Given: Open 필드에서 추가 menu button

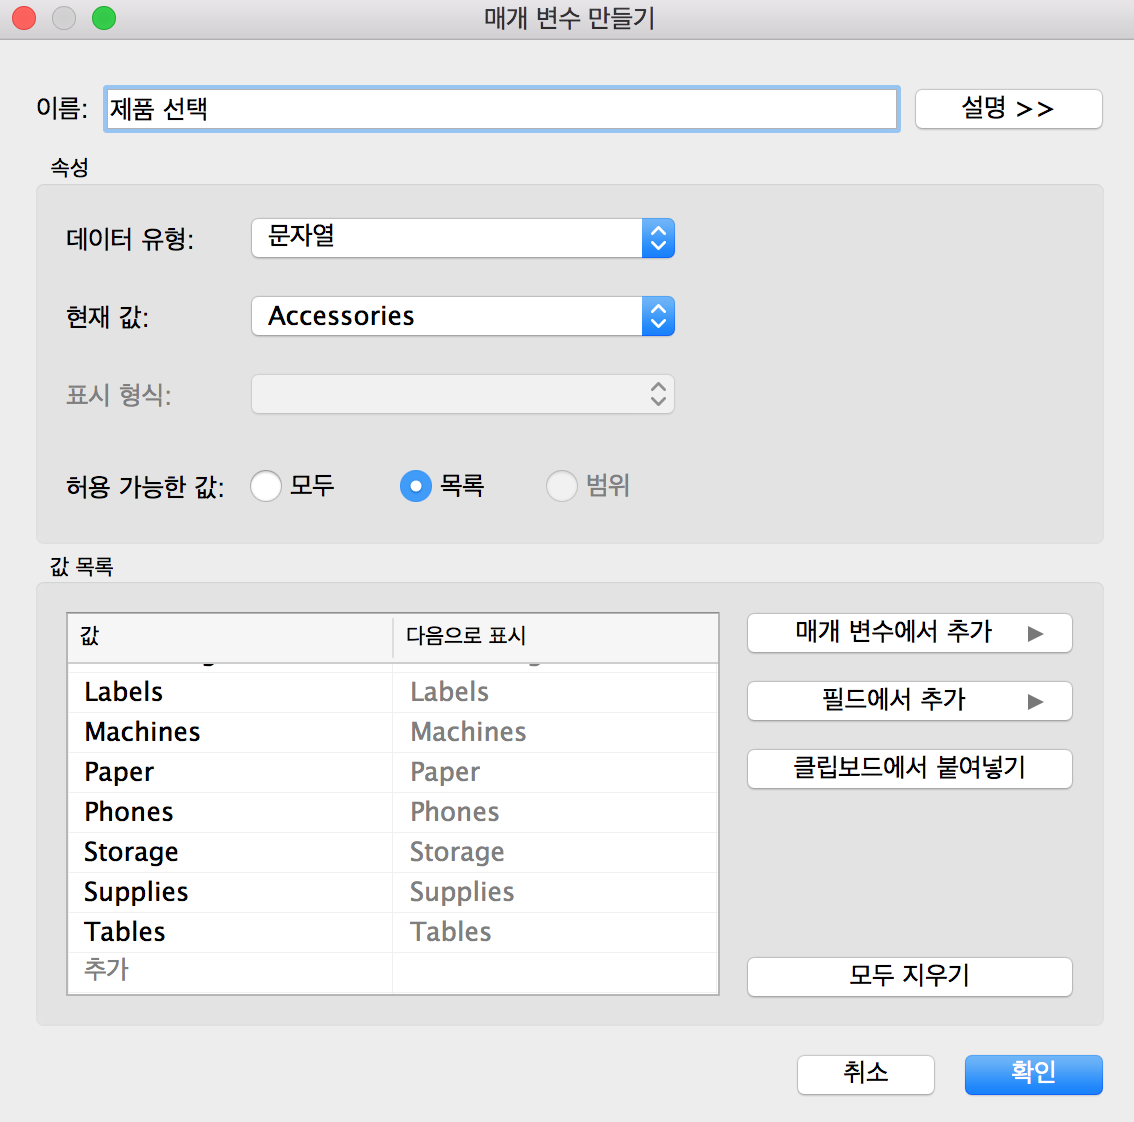Looking at the screenshot, I should (x=909, y=701).
